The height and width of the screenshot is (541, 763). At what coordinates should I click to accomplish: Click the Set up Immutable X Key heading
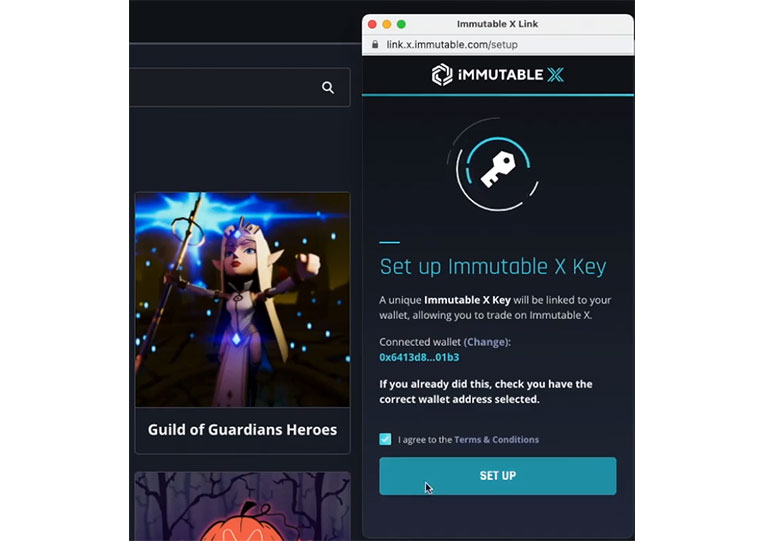click(x=493, y=267)
